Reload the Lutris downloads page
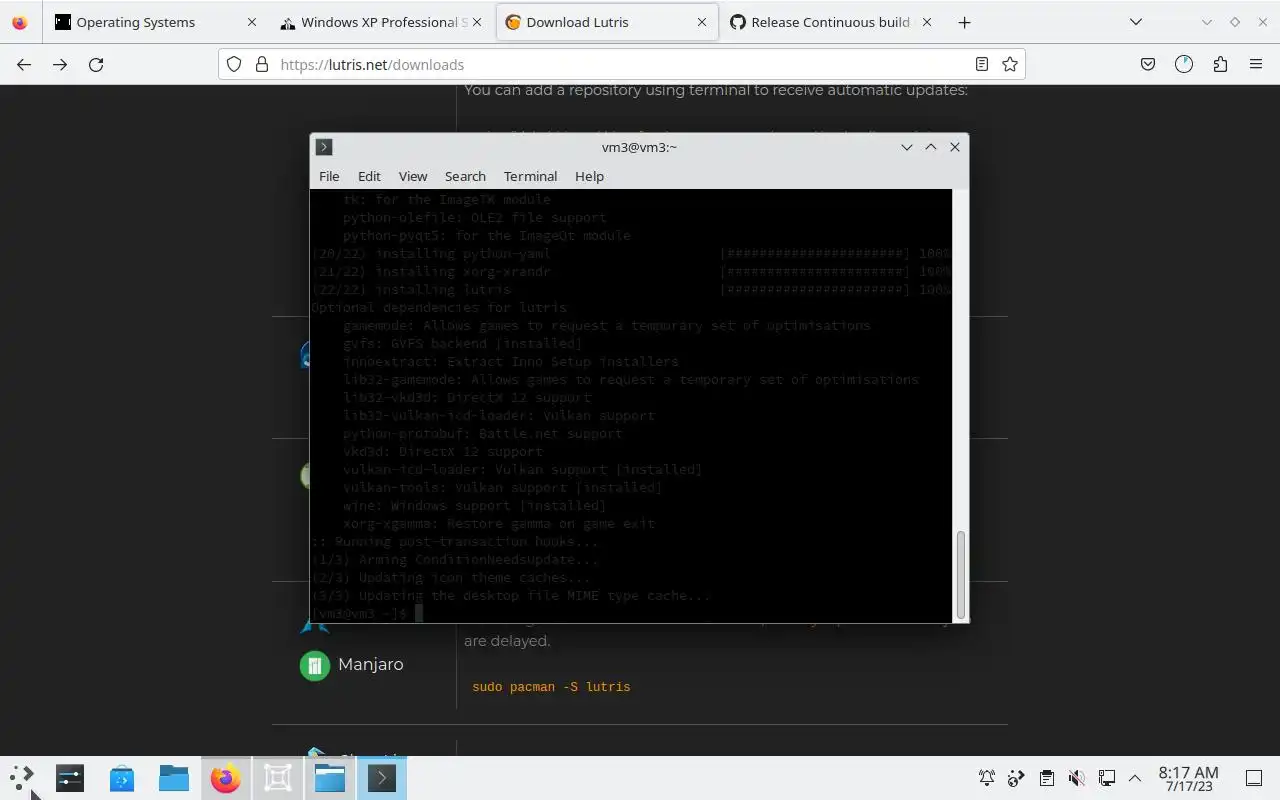 (x=96, y=64)
